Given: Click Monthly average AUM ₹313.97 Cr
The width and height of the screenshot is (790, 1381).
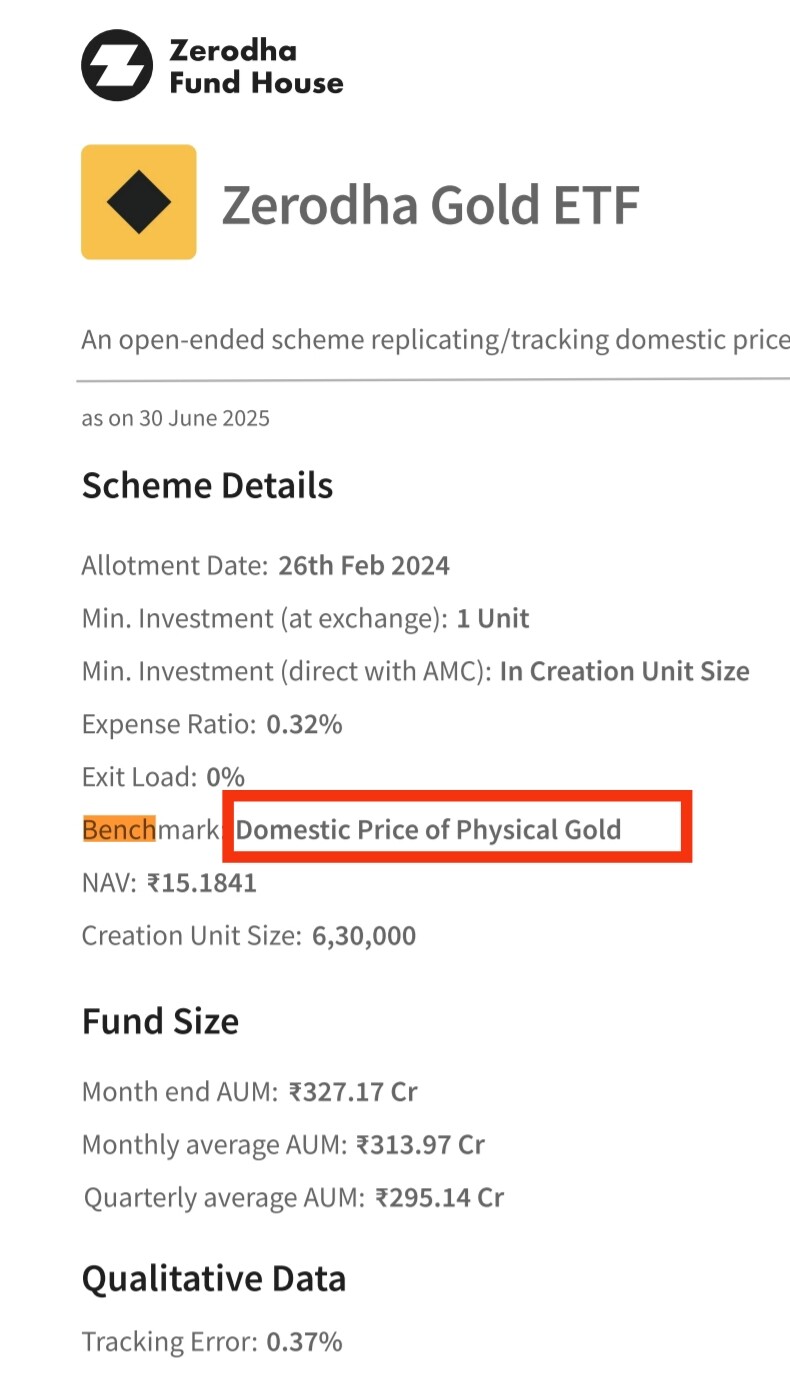Looking at the screenshot, I should point(420,1144).
